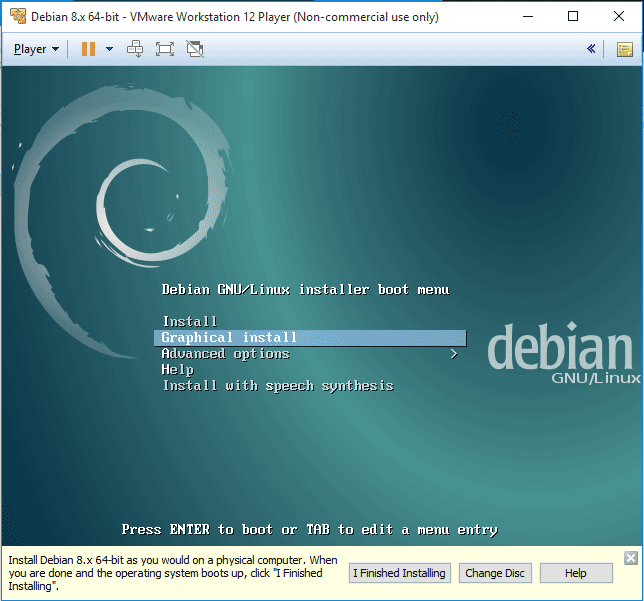
Task: Open Advanced options entry
Action: [x=225, y=354]
